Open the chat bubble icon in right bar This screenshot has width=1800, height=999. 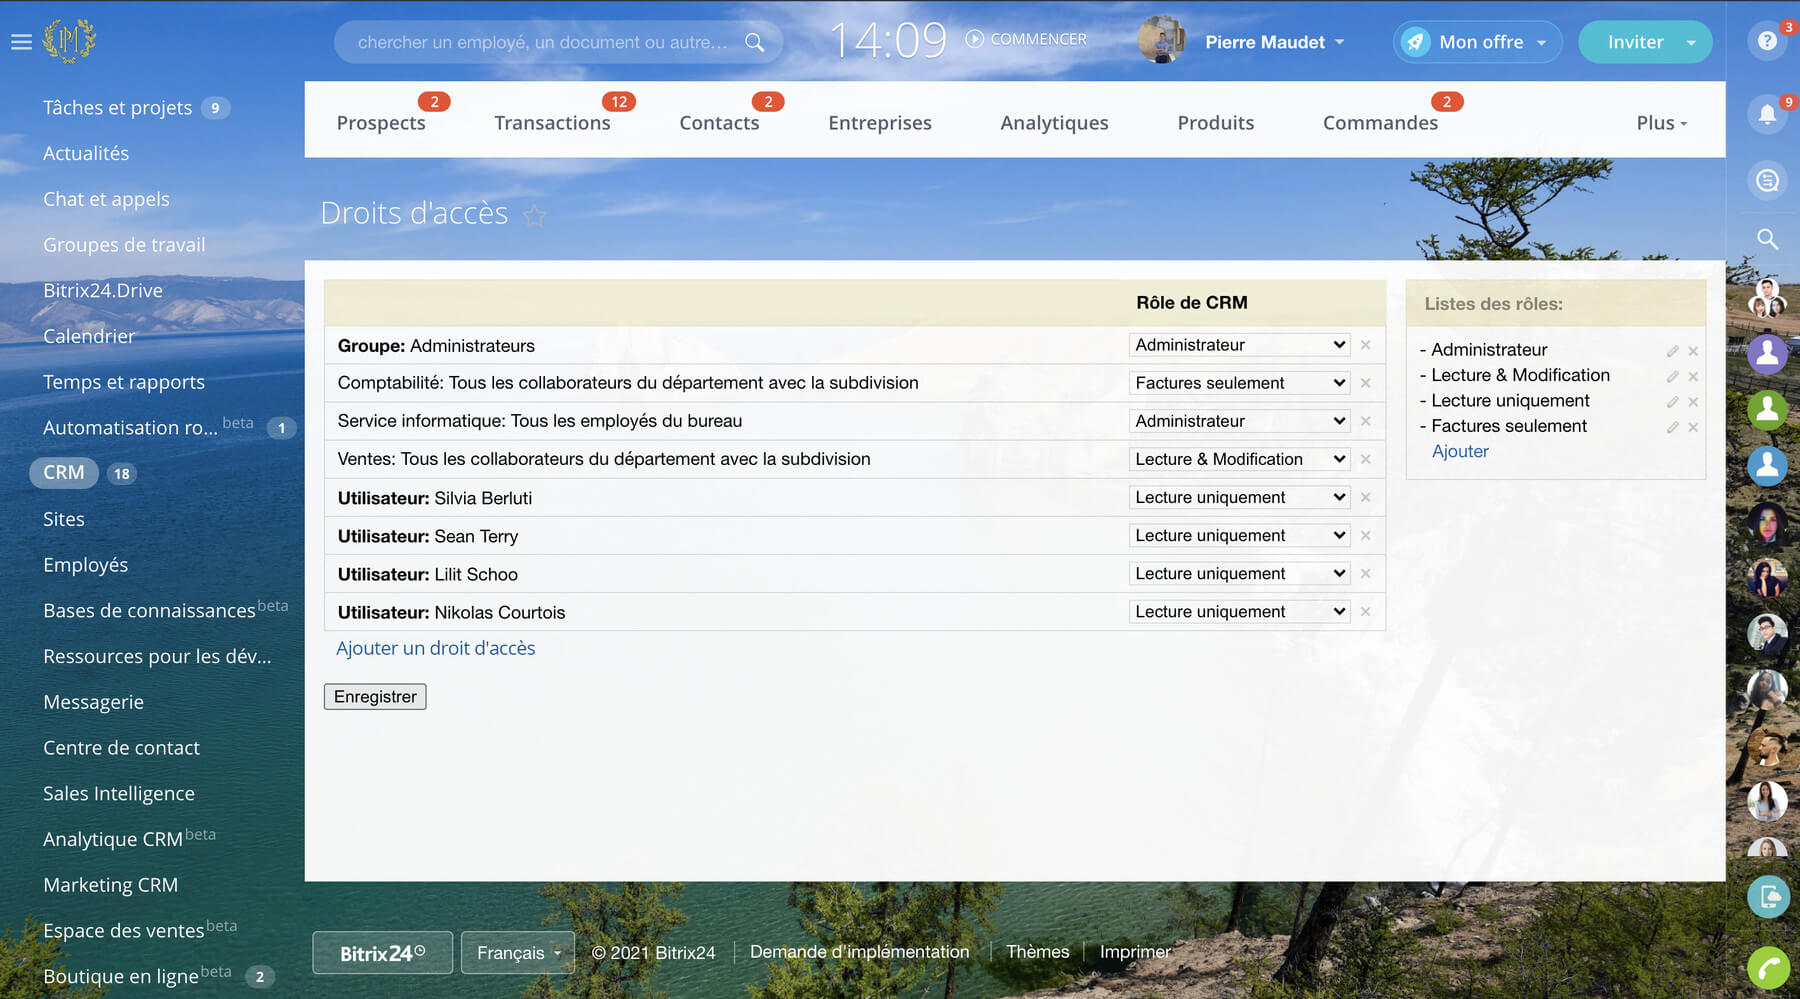(1767, 180)
